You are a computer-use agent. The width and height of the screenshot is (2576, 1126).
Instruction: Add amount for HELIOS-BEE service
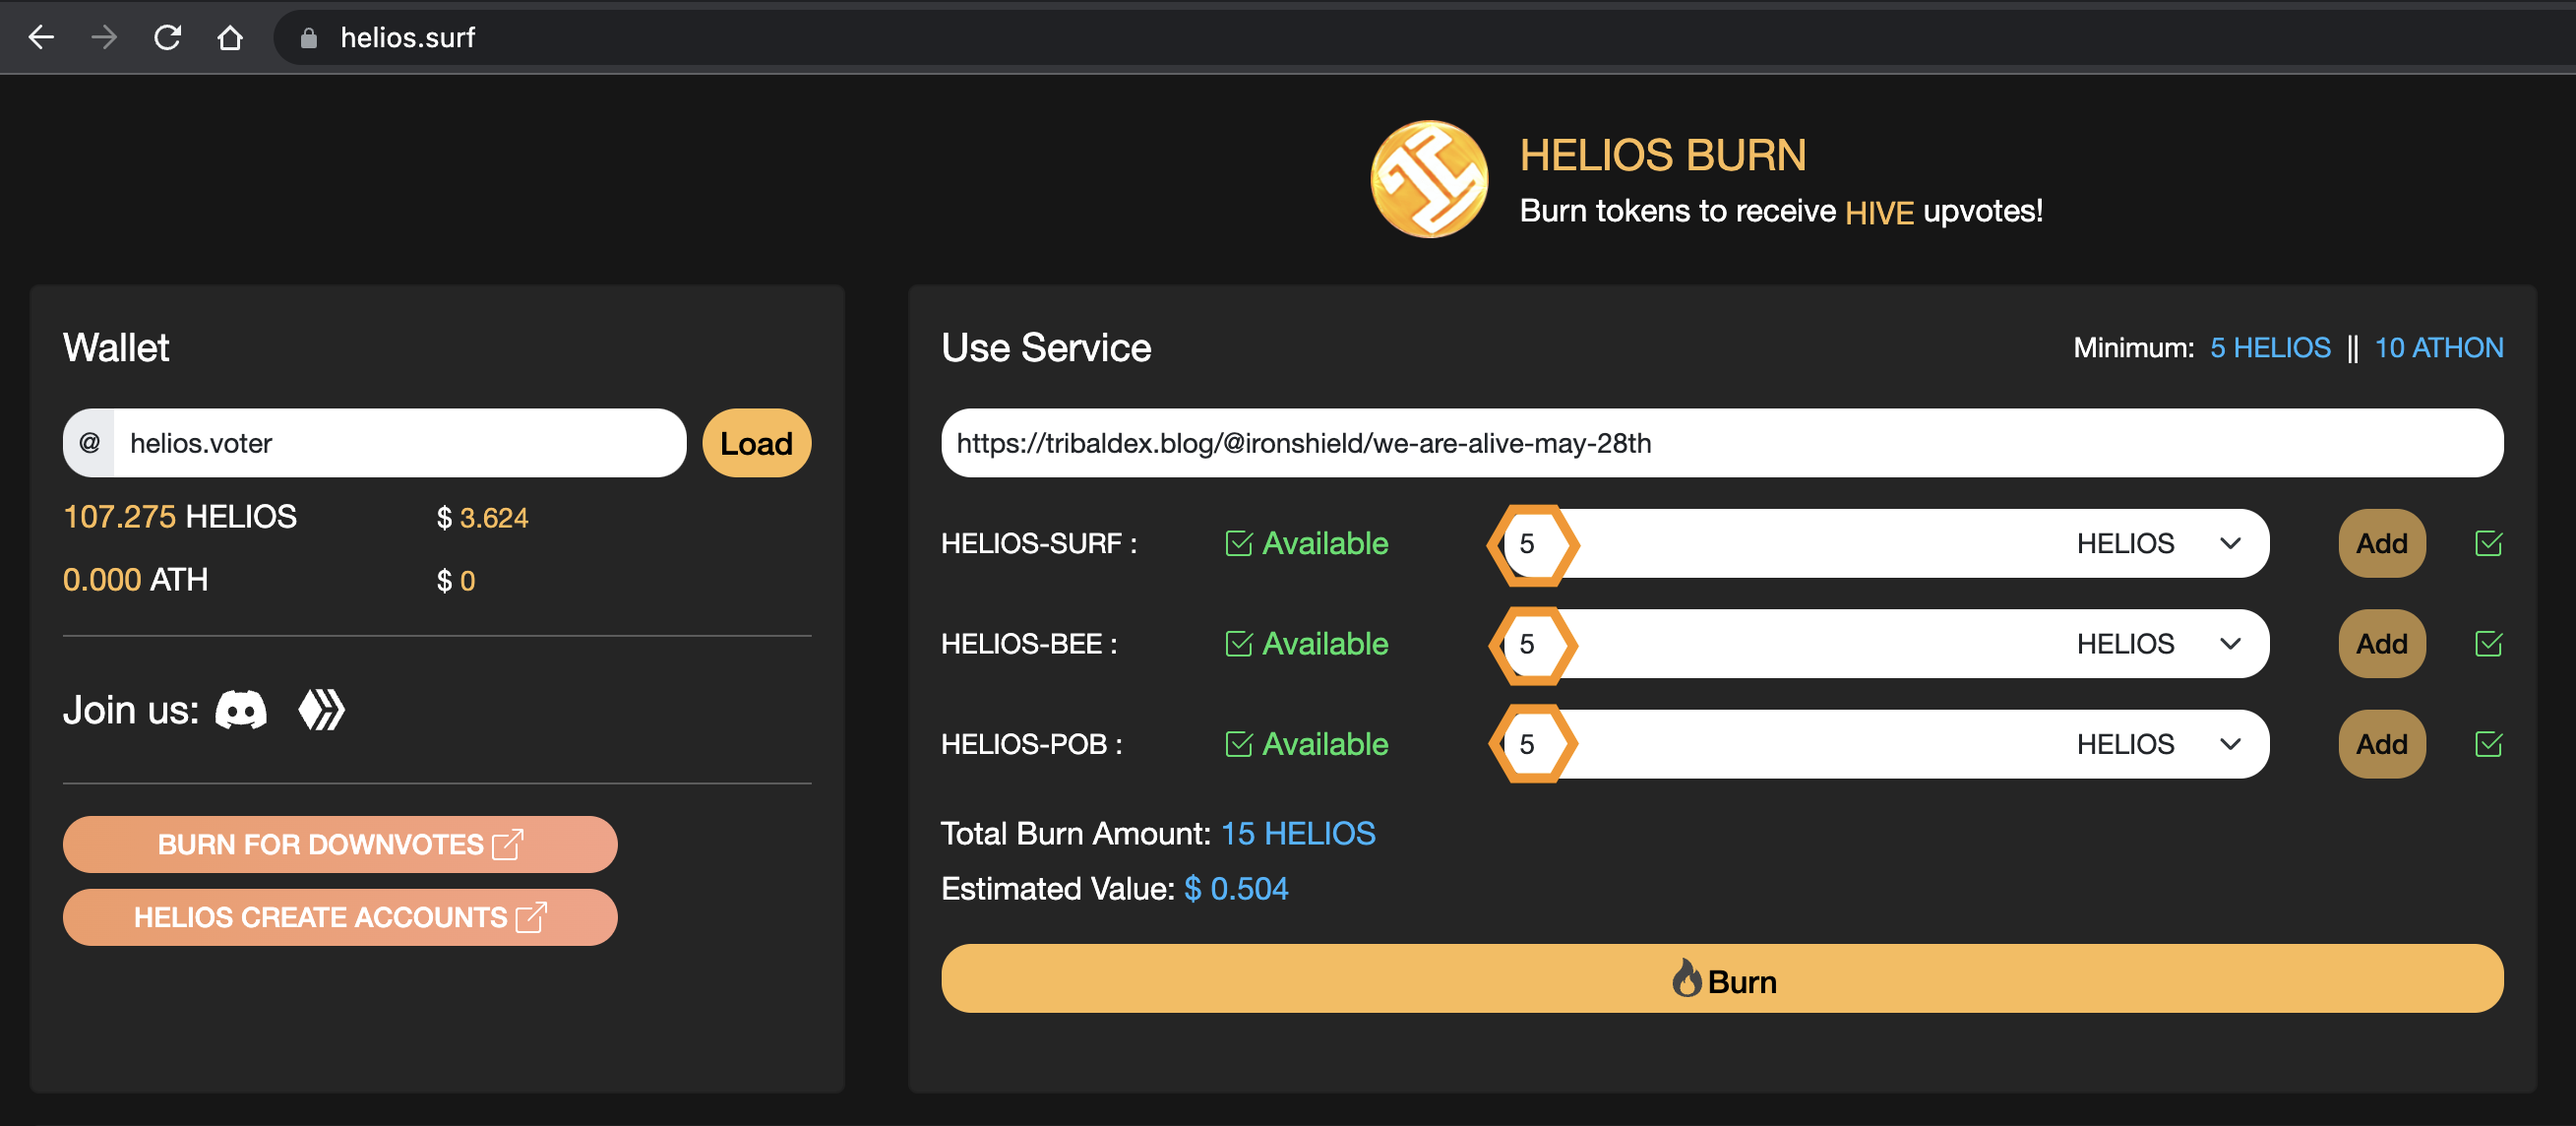click(x=2381, y=643)
